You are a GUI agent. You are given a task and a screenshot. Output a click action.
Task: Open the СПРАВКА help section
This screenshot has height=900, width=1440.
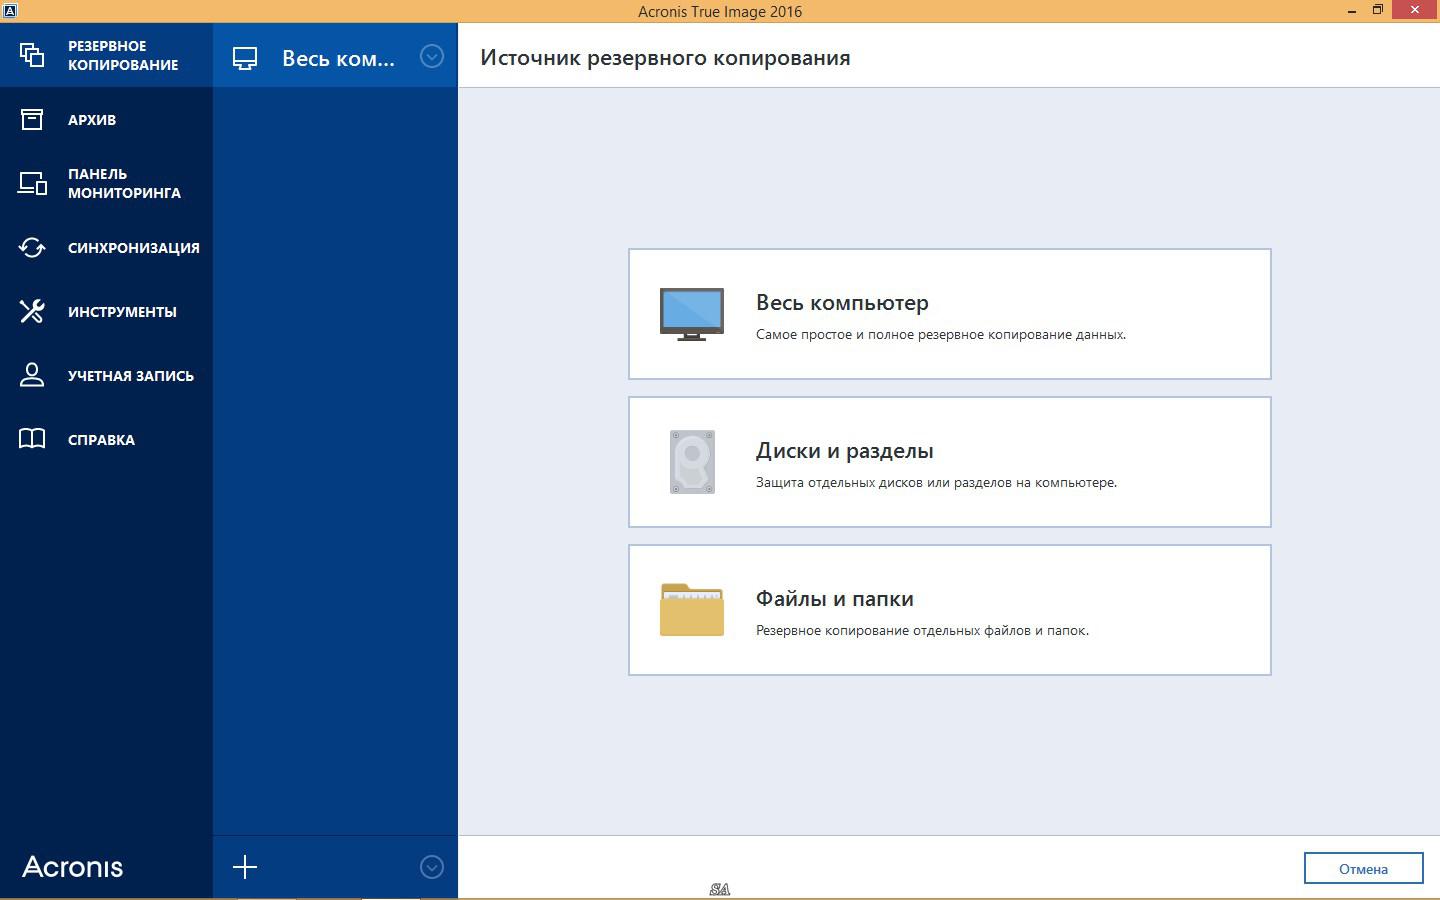tap(106, 439)
